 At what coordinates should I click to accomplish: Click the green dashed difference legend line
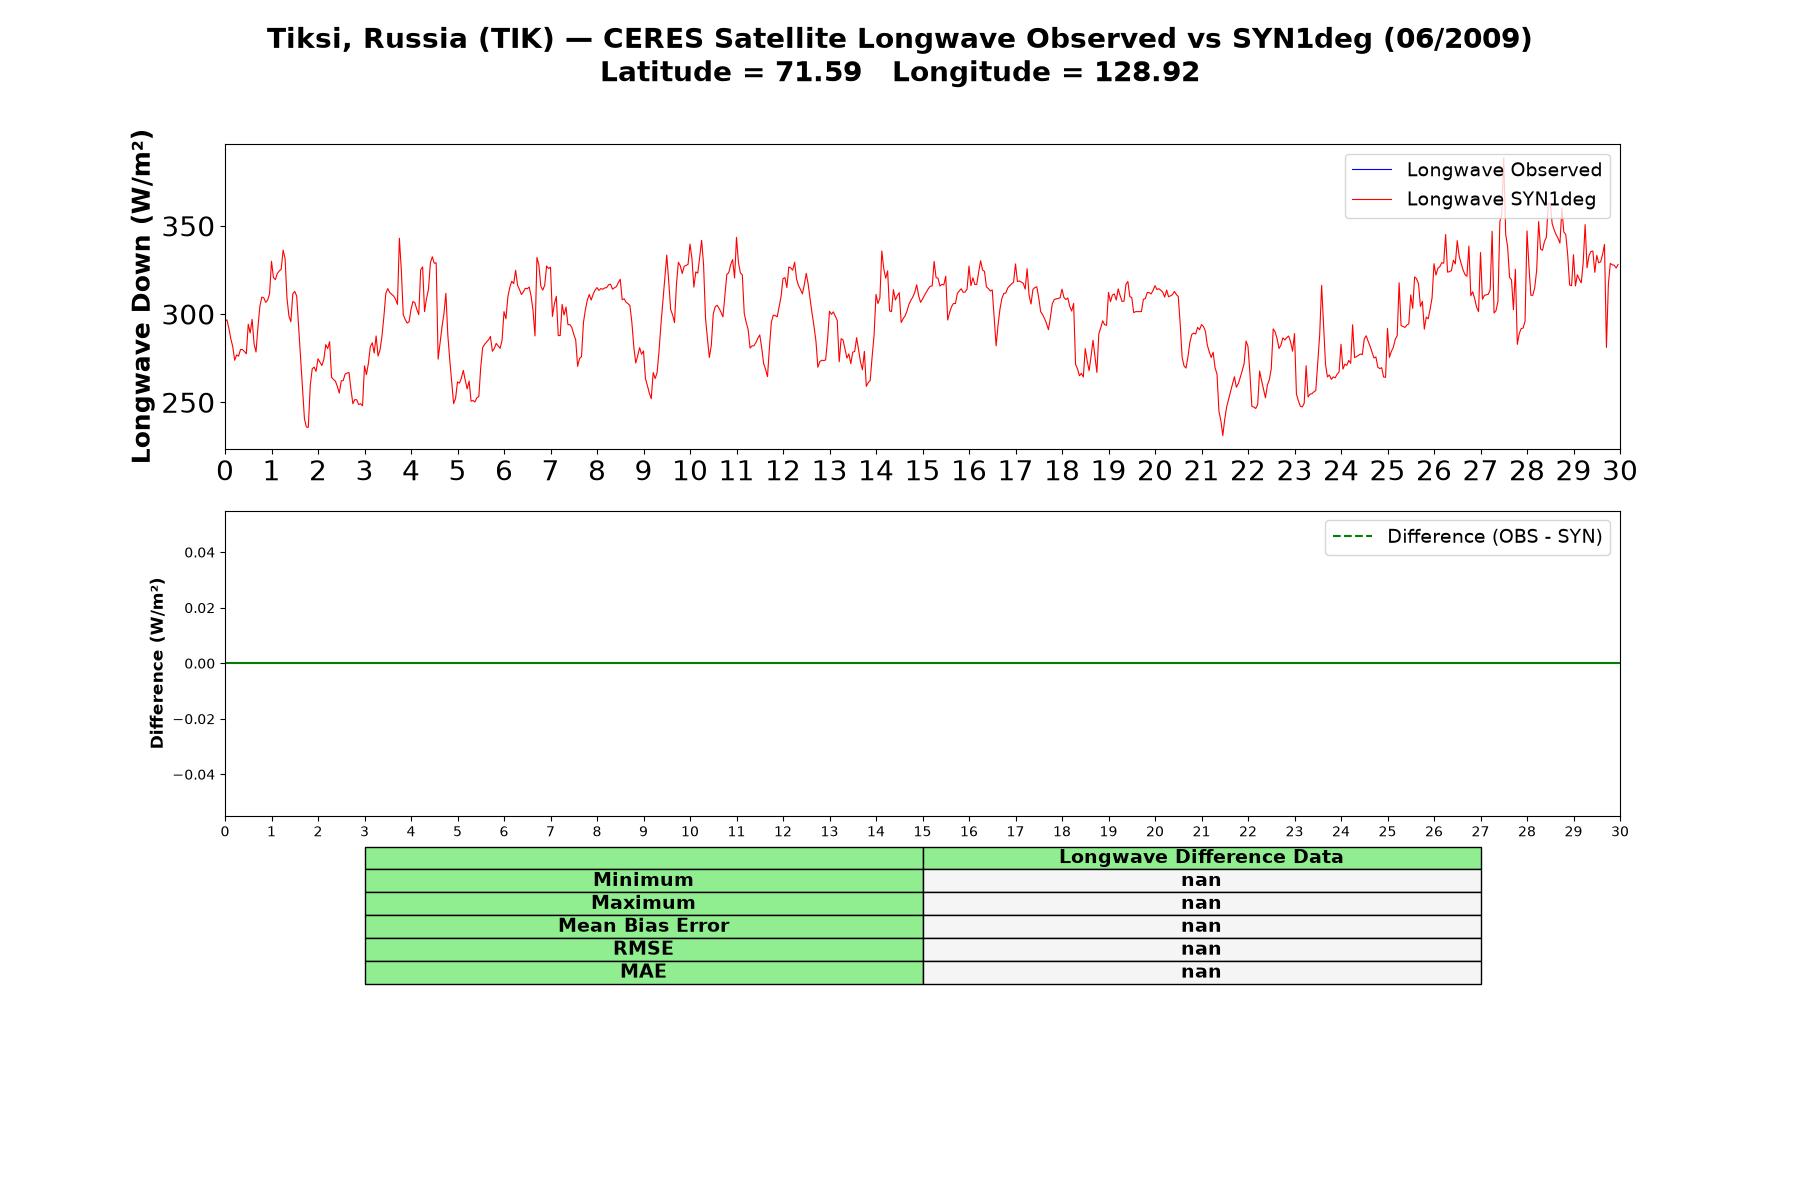(x=1352, y=537)
